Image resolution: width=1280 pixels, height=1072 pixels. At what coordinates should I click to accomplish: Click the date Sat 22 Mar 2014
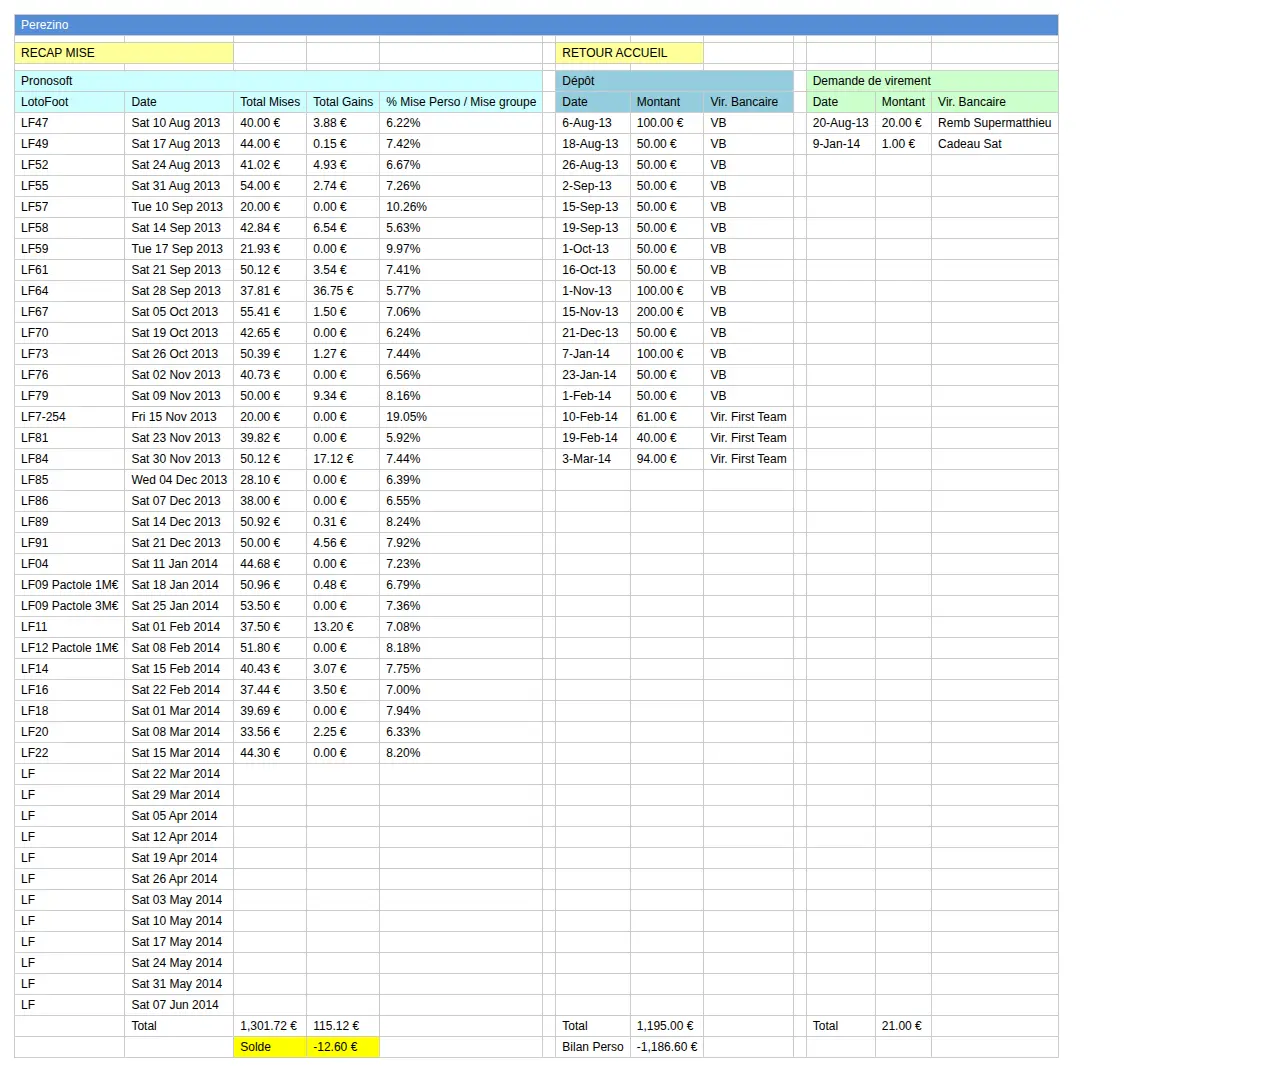pos(179,774)
